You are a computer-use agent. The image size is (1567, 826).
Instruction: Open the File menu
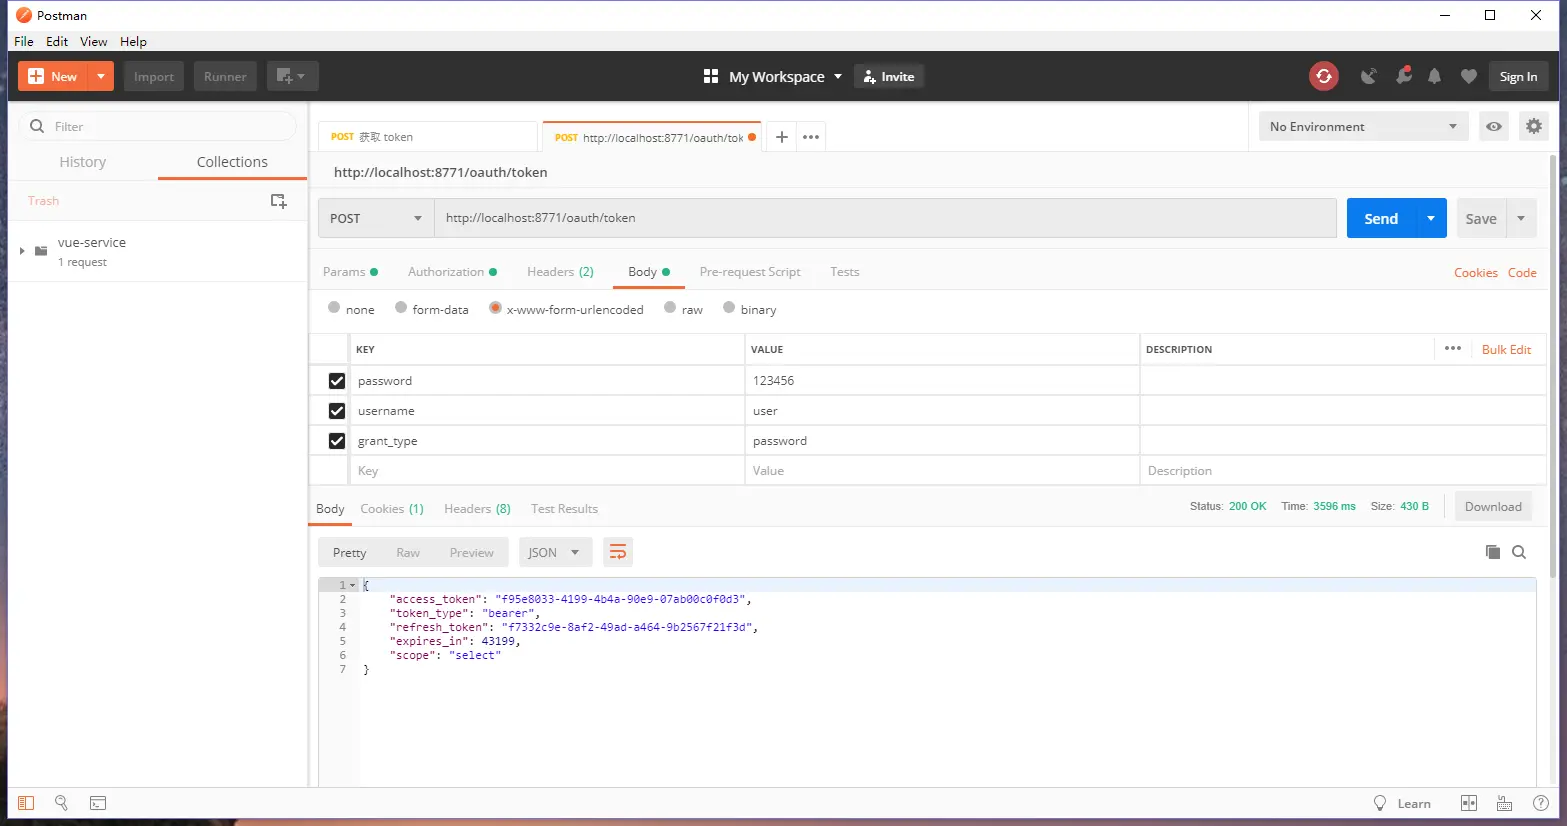(x=24, y=41)
